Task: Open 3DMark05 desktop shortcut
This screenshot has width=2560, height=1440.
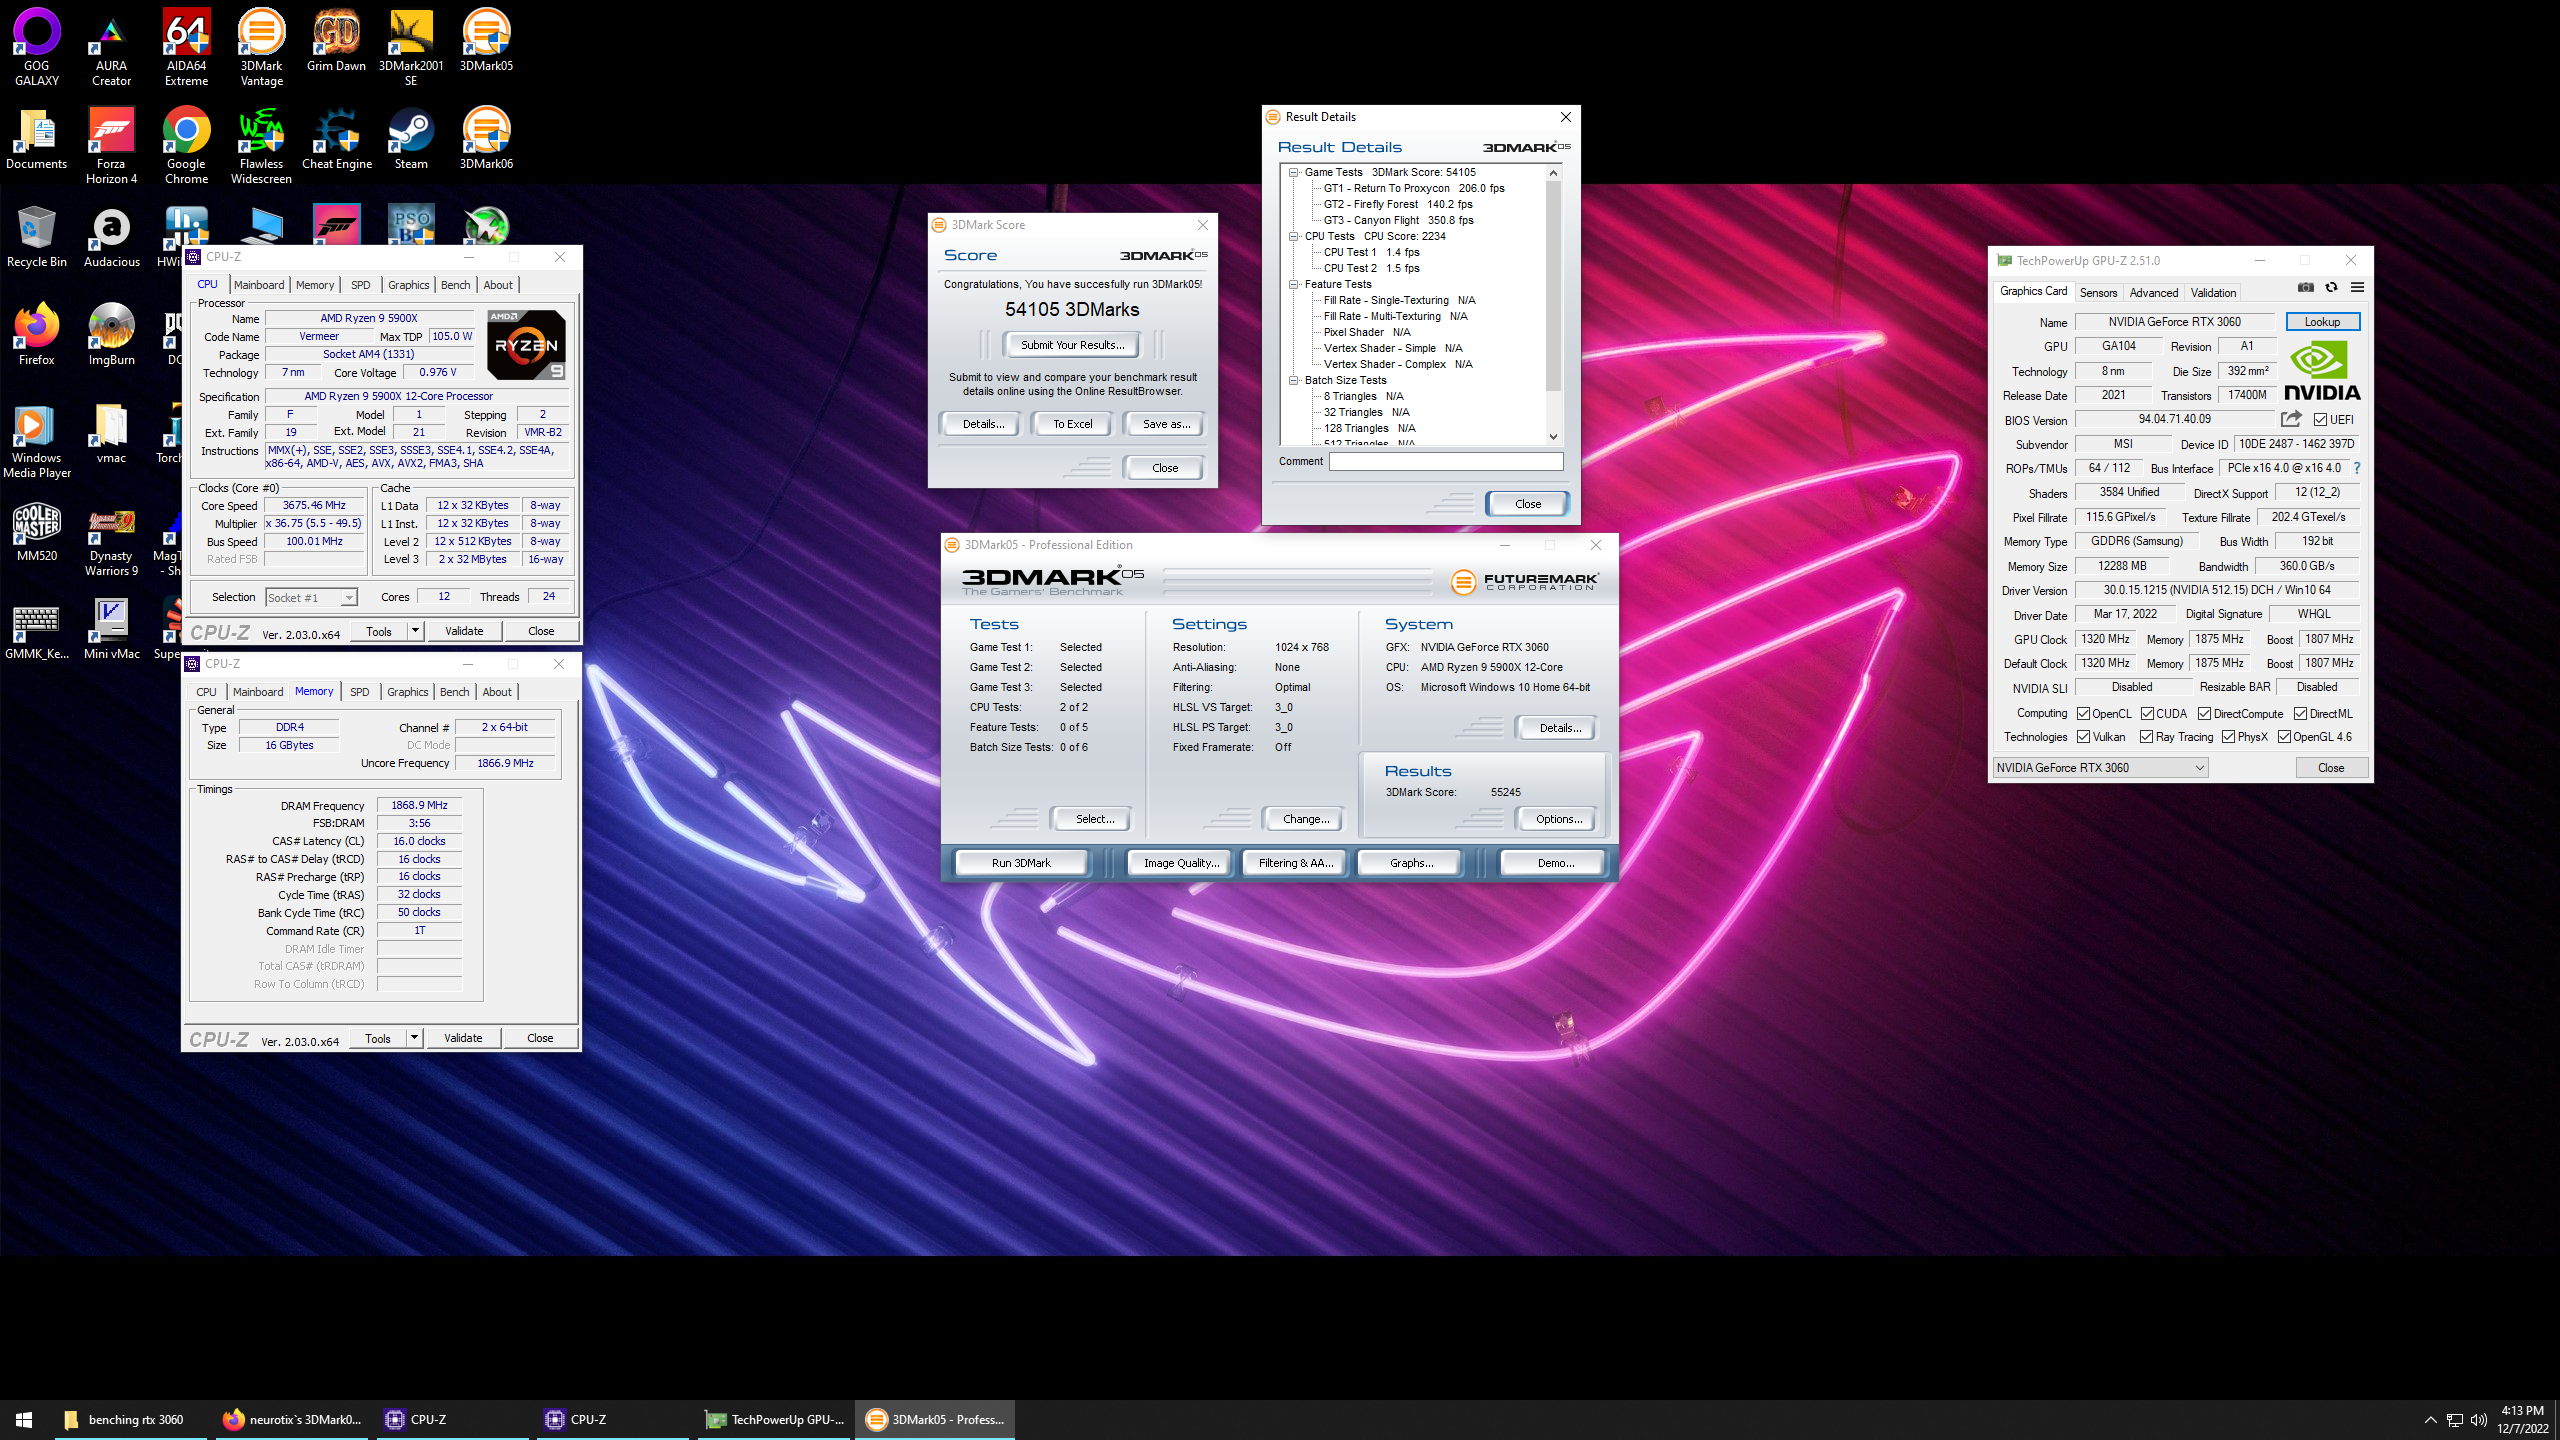Action: pos(486,40)
